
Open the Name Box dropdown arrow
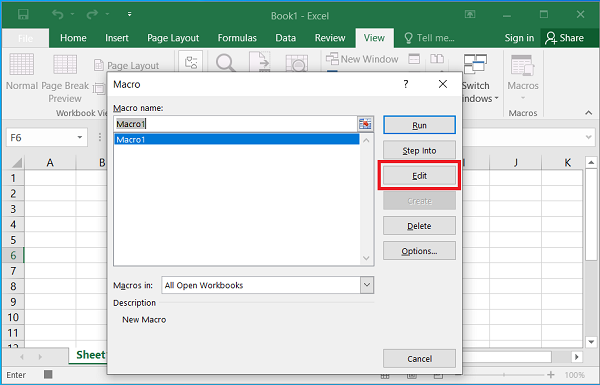(80, 137)
